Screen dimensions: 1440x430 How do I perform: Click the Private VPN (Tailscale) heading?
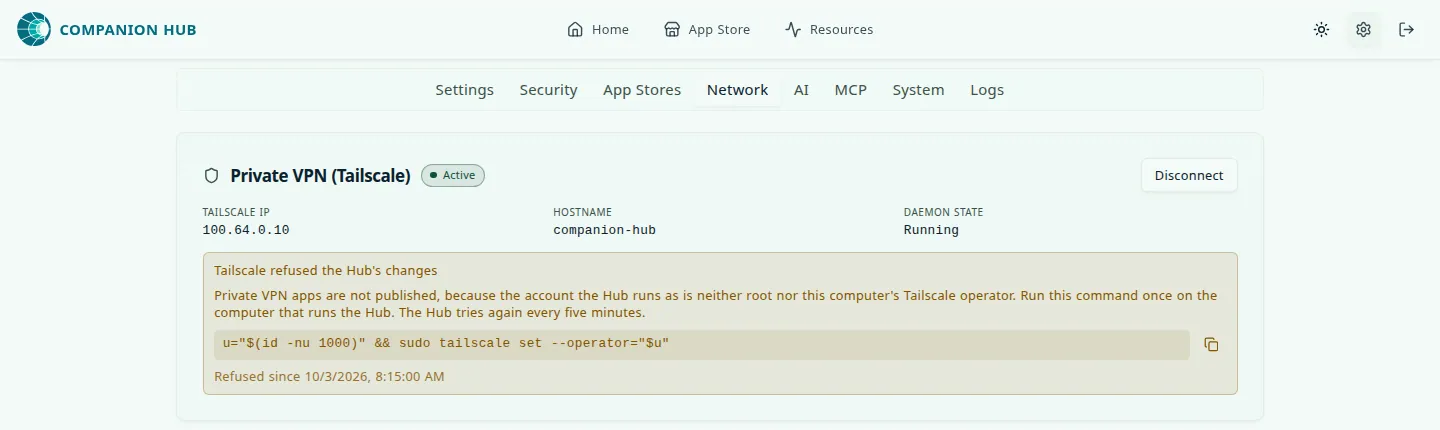(320, 176)
